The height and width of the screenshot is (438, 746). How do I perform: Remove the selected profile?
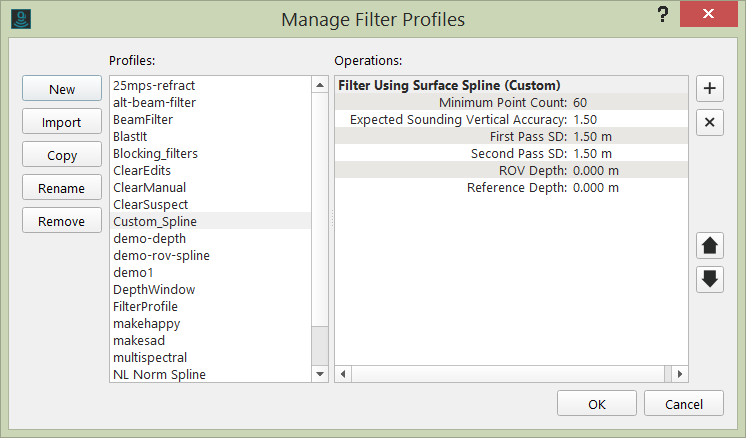click(62, 221)
